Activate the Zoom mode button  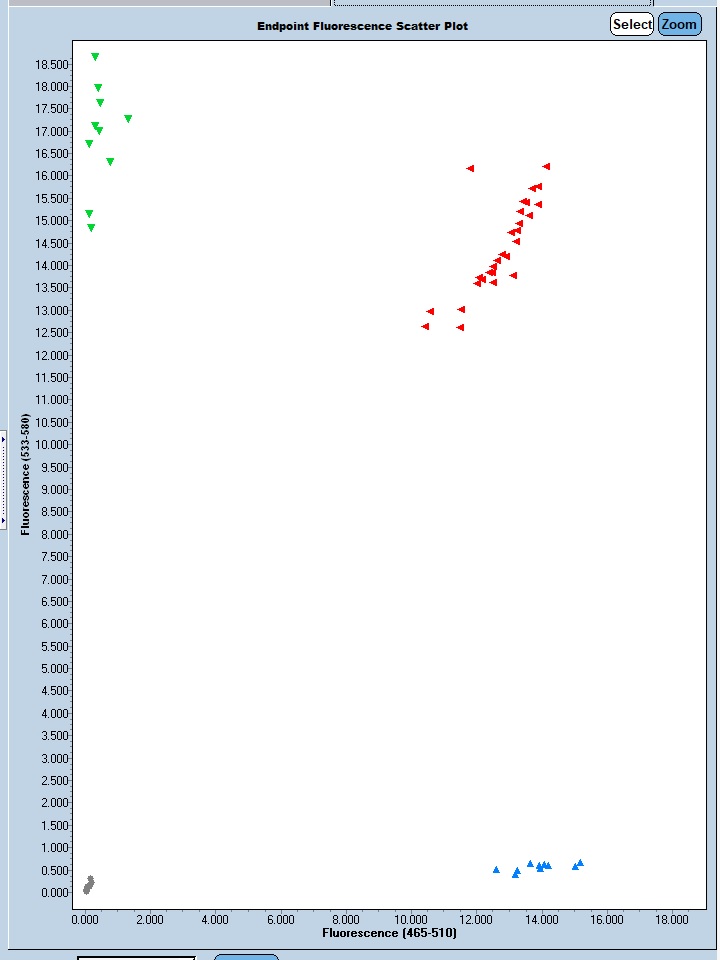[x=679, y=25]
